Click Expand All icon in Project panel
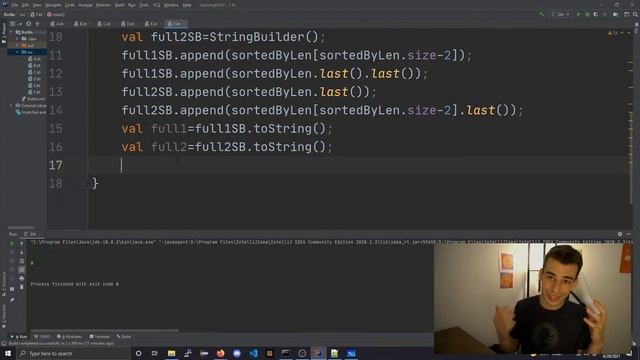The image size is (640, 360). click(38, 24)
